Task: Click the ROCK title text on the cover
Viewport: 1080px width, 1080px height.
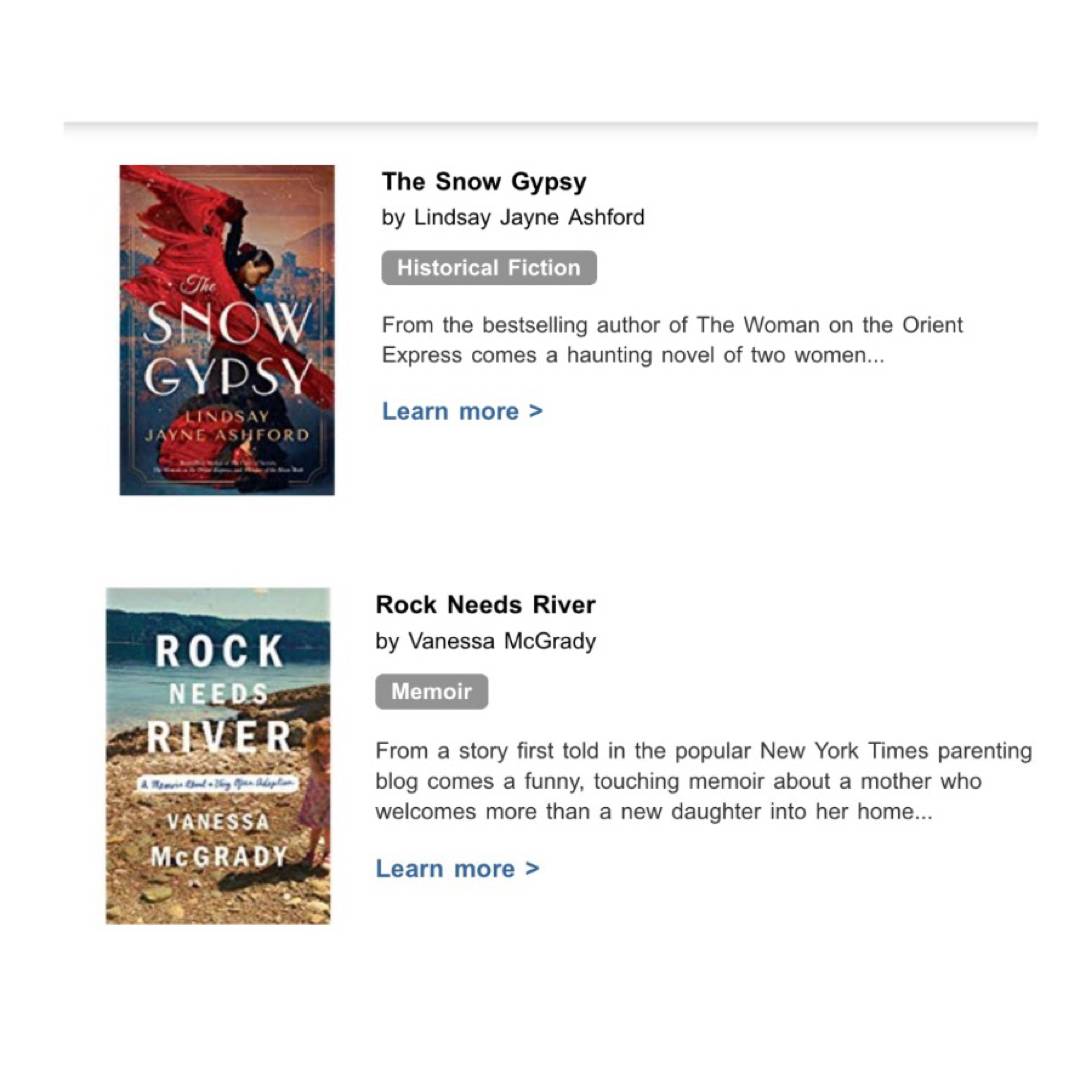Action: tap(219, 651)
